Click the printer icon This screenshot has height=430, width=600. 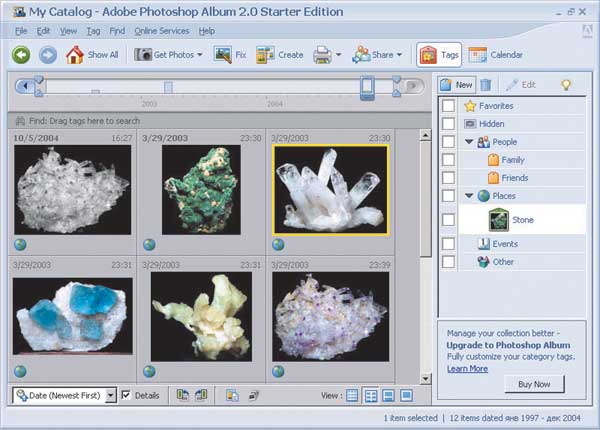pos(323,55)
